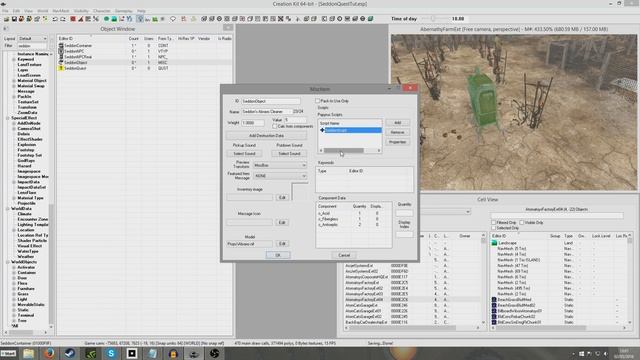
Task: Click Add script button
Action: [398, 123]
